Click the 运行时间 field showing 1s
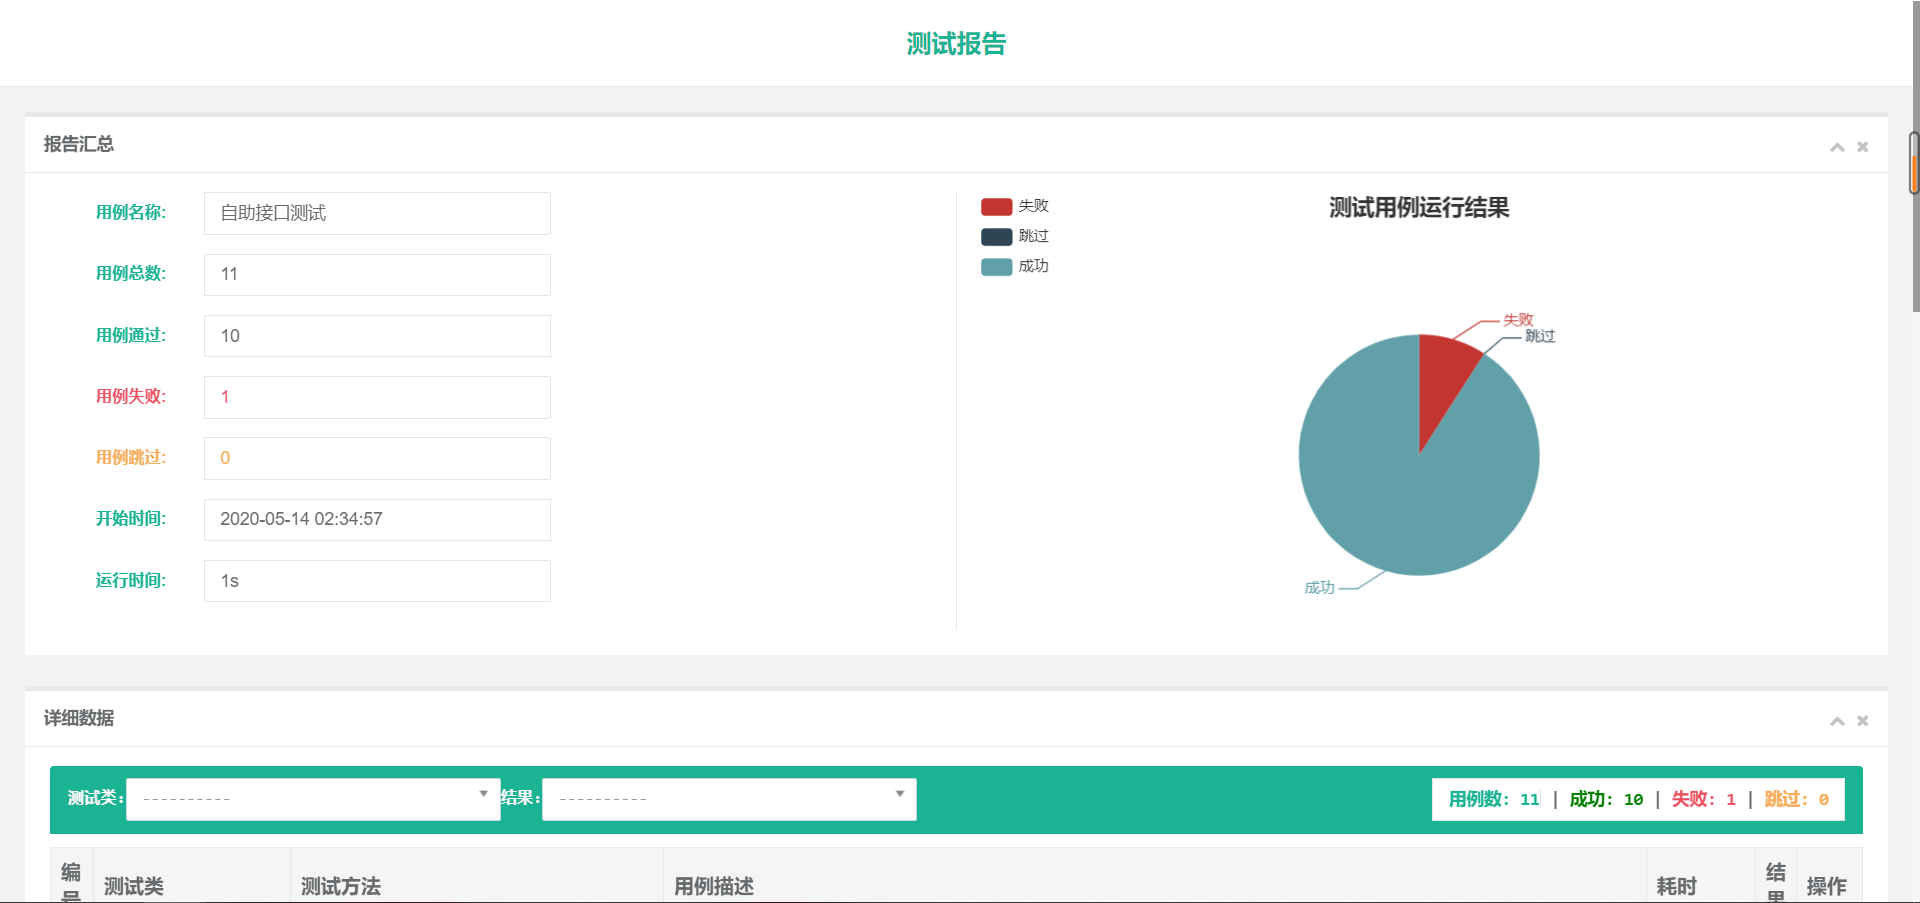 (x=377, y=581)
